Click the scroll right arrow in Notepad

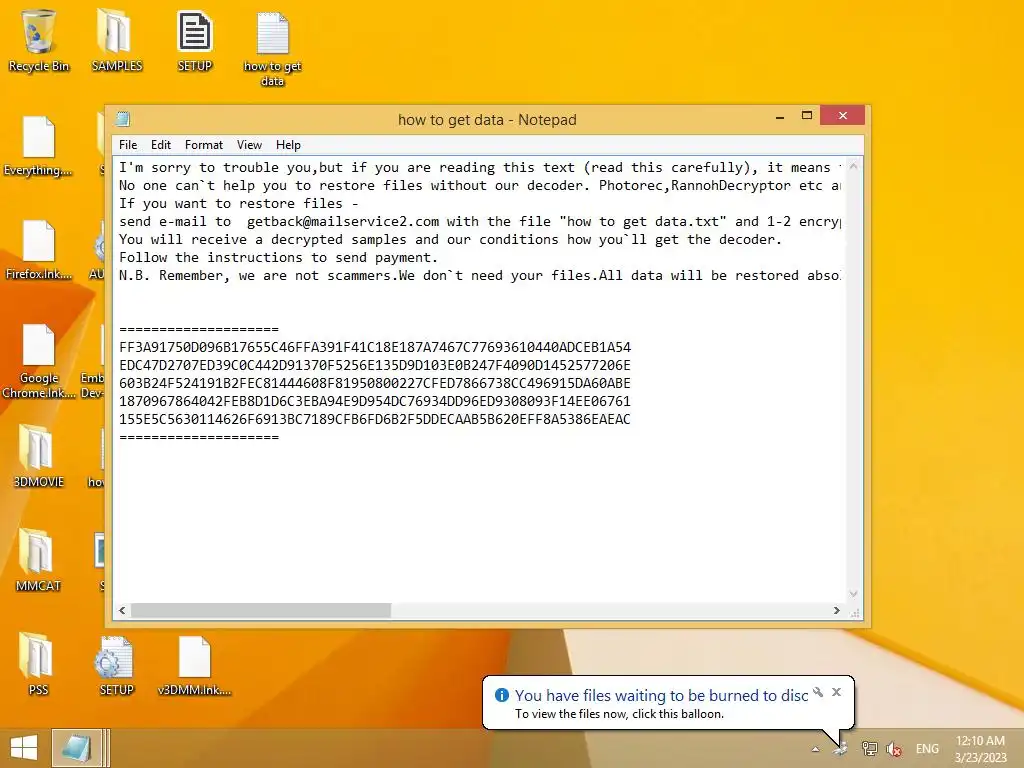(x=837, y=611)
